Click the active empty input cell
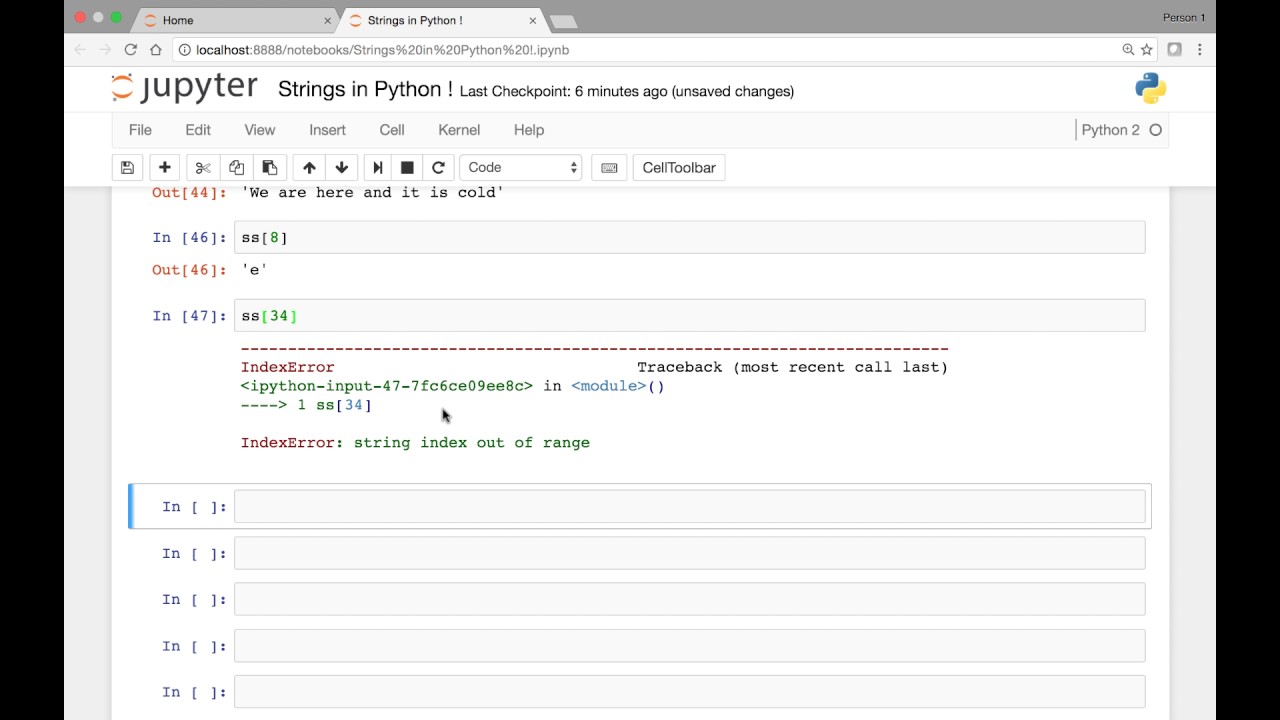1280x720 pixels. point(689,507)
